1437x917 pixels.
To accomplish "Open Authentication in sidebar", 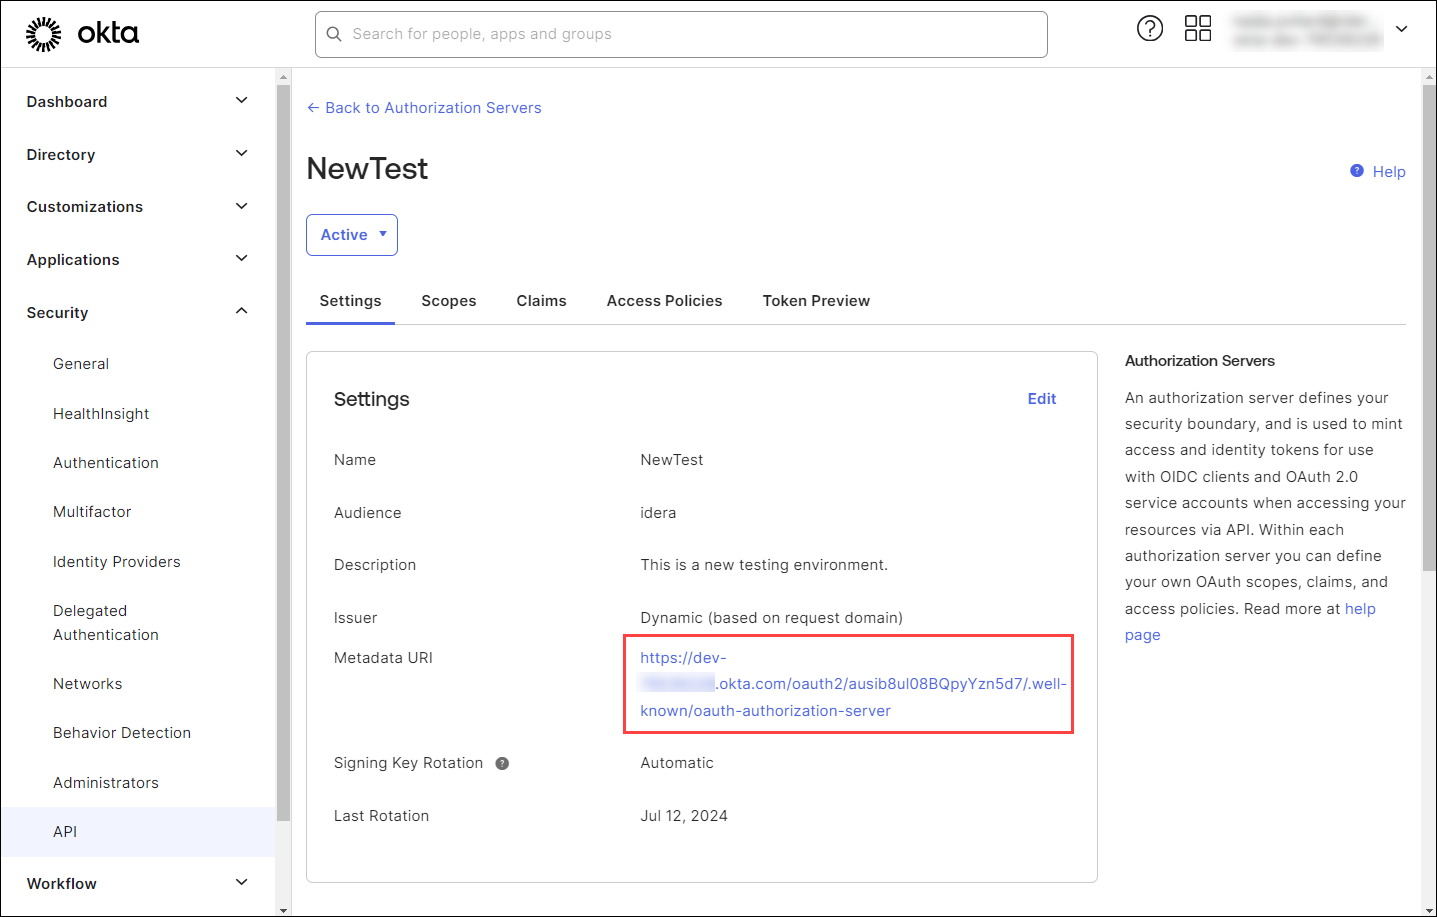I will (x=106, y=463).
